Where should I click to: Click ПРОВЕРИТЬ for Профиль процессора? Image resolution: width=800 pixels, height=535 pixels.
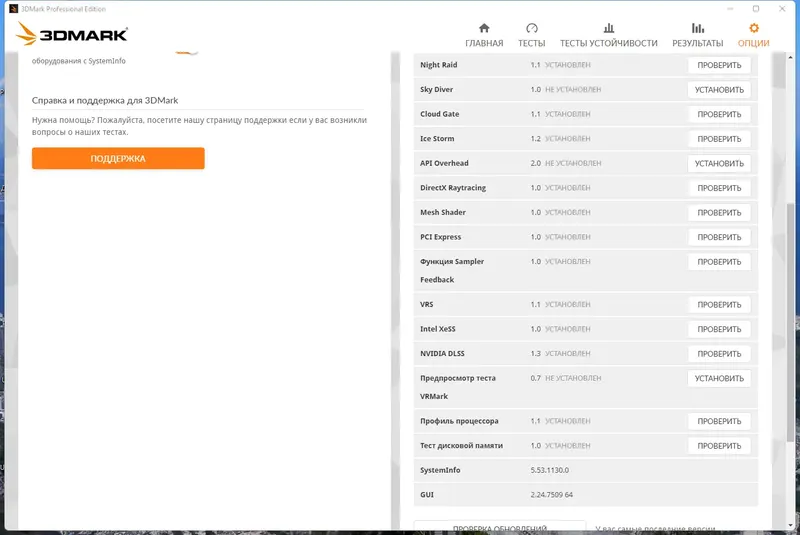719,421
